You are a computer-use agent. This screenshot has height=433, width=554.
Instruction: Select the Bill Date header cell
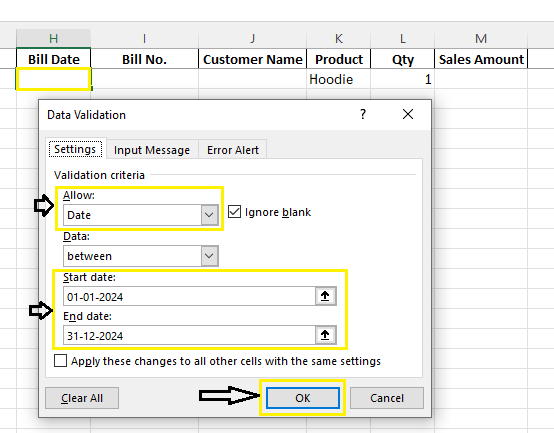point(53,59)
